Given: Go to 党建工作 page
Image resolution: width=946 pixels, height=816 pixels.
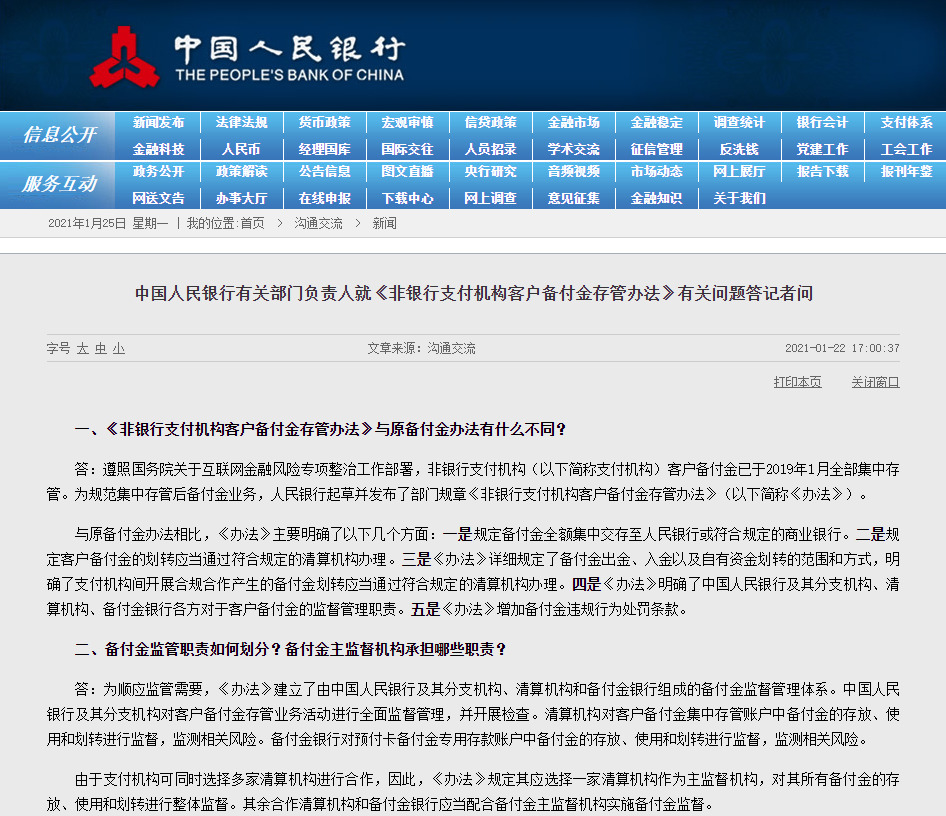Looking at the screenshot, I should pyautogui.click(x=822, y=149).
